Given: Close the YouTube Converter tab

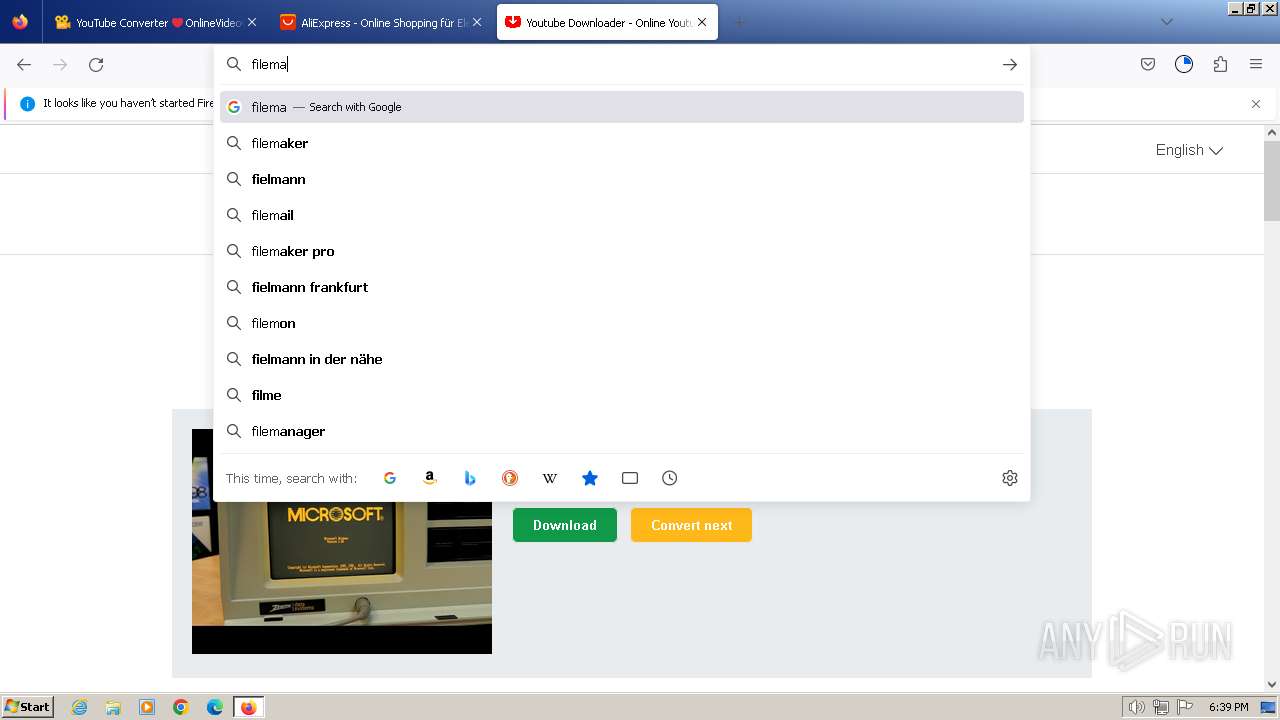Looking at the screenshot, I should point(252,22).
